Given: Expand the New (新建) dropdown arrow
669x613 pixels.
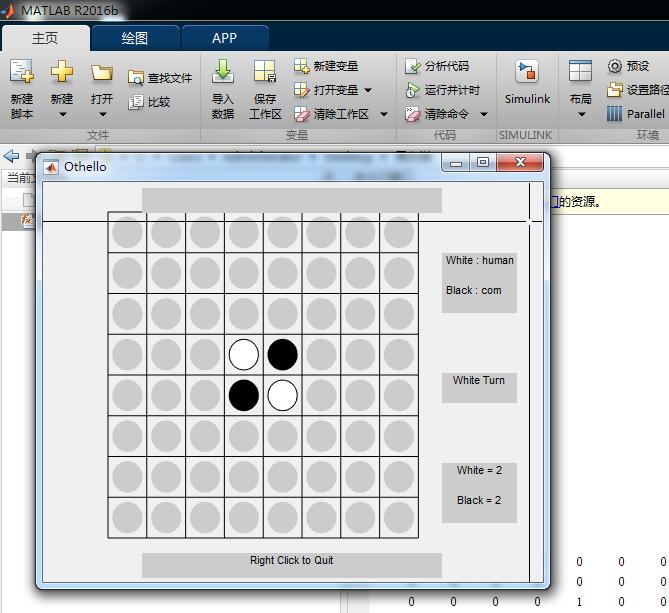Looking at the screenshot, I should (63, 114).
